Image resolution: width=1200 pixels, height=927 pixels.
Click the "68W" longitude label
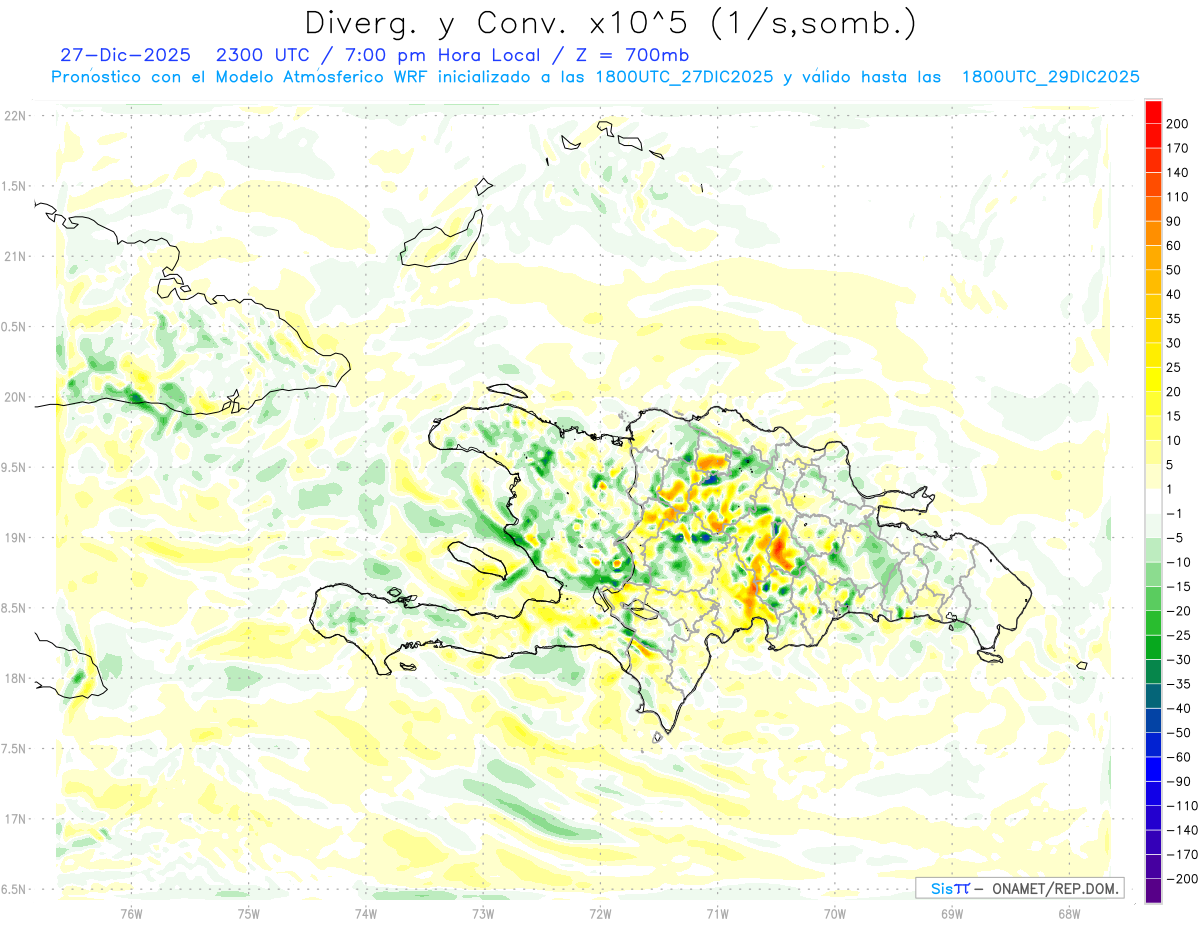point(1069,913)
